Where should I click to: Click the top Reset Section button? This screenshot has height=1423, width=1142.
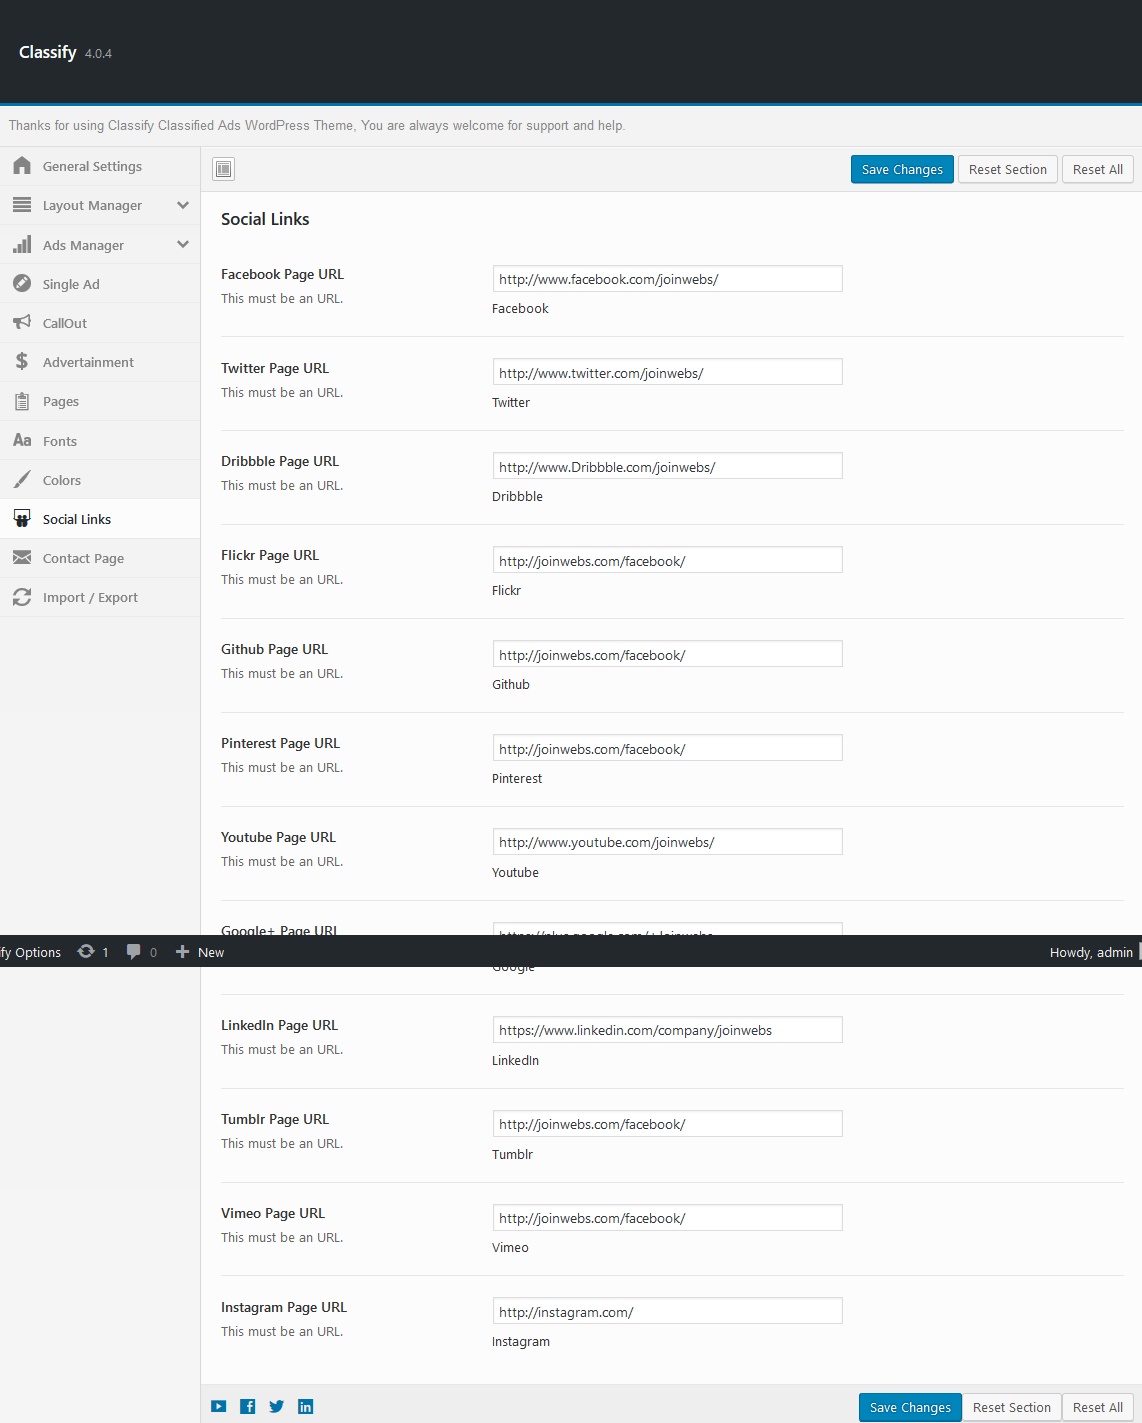(x=1008, y=169)
